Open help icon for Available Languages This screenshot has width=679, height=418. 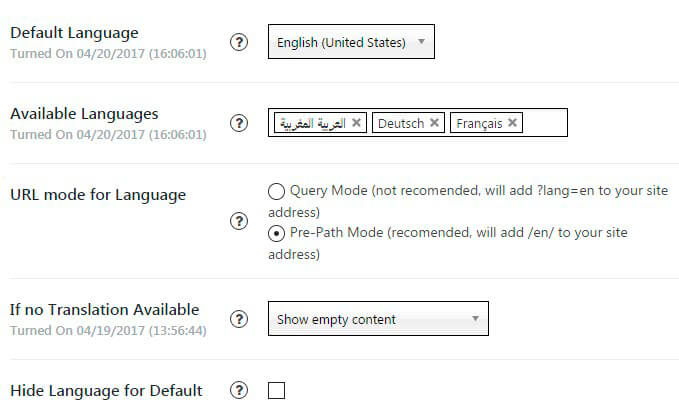tap(239, 123)
